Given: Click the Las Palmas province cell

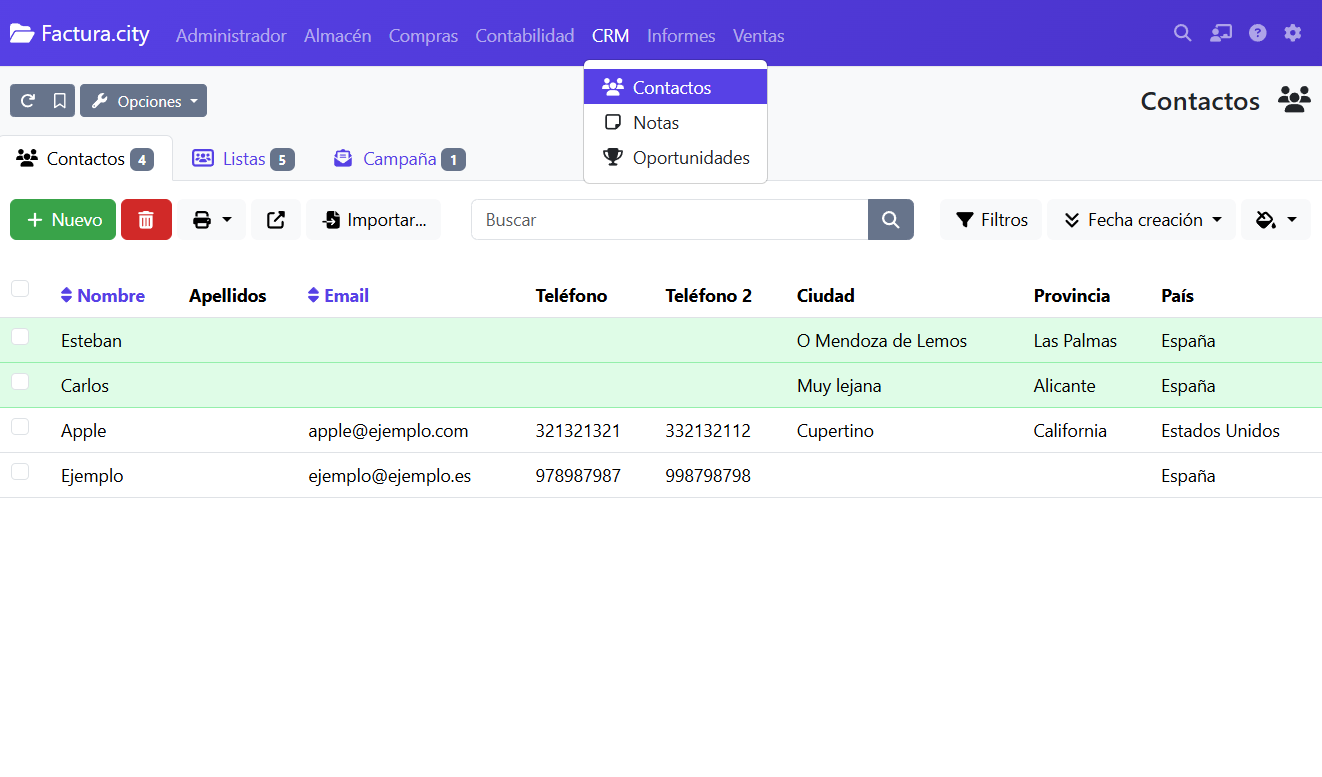Looking at the screenshot, I should pyautogui.click(x=1075, y=341).
